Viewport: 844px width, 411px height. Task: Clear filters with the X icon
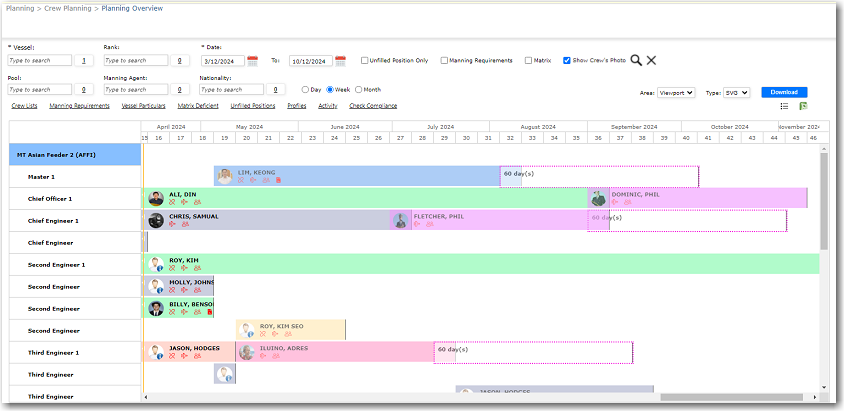click(651, 61)
